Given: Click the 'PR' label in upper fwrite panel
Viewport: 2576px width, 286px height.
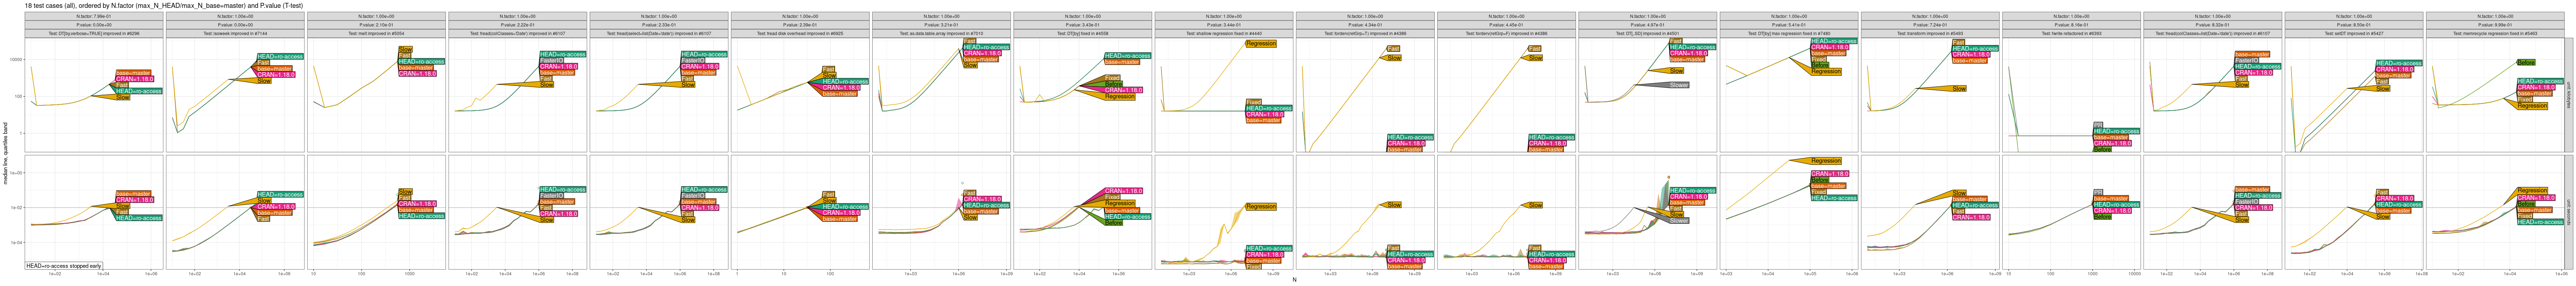Looking at the screenshot, I should (2098, 125).
